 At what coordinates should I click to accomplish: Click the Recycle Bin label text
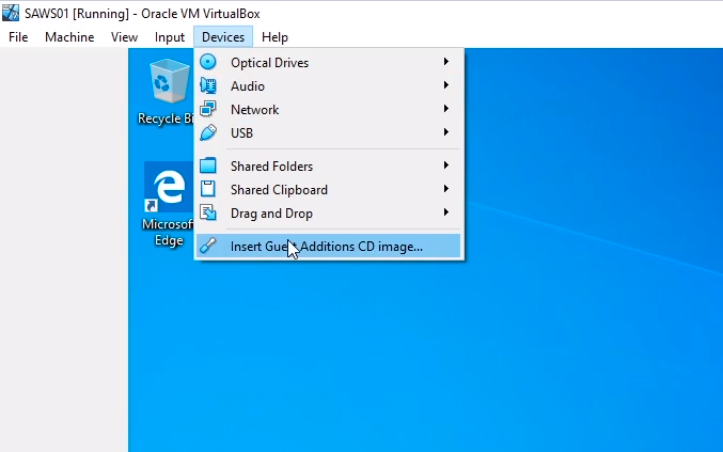166,119
